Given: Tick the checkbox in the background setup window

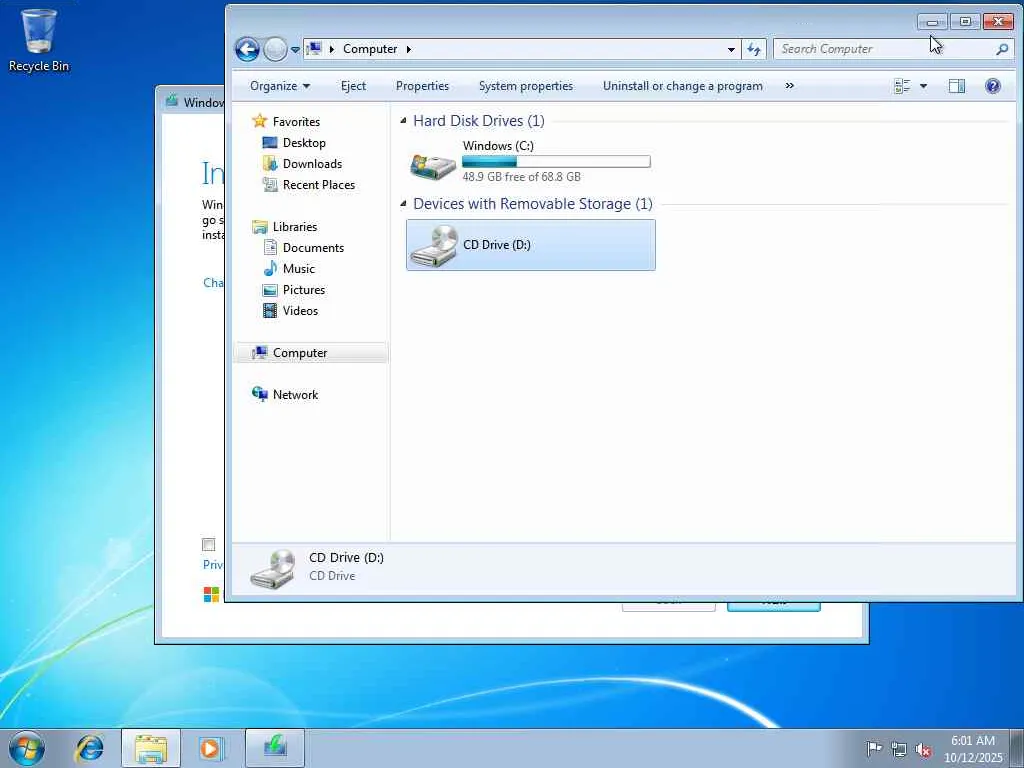Looking at the screenshot, I should click(208, 545).
